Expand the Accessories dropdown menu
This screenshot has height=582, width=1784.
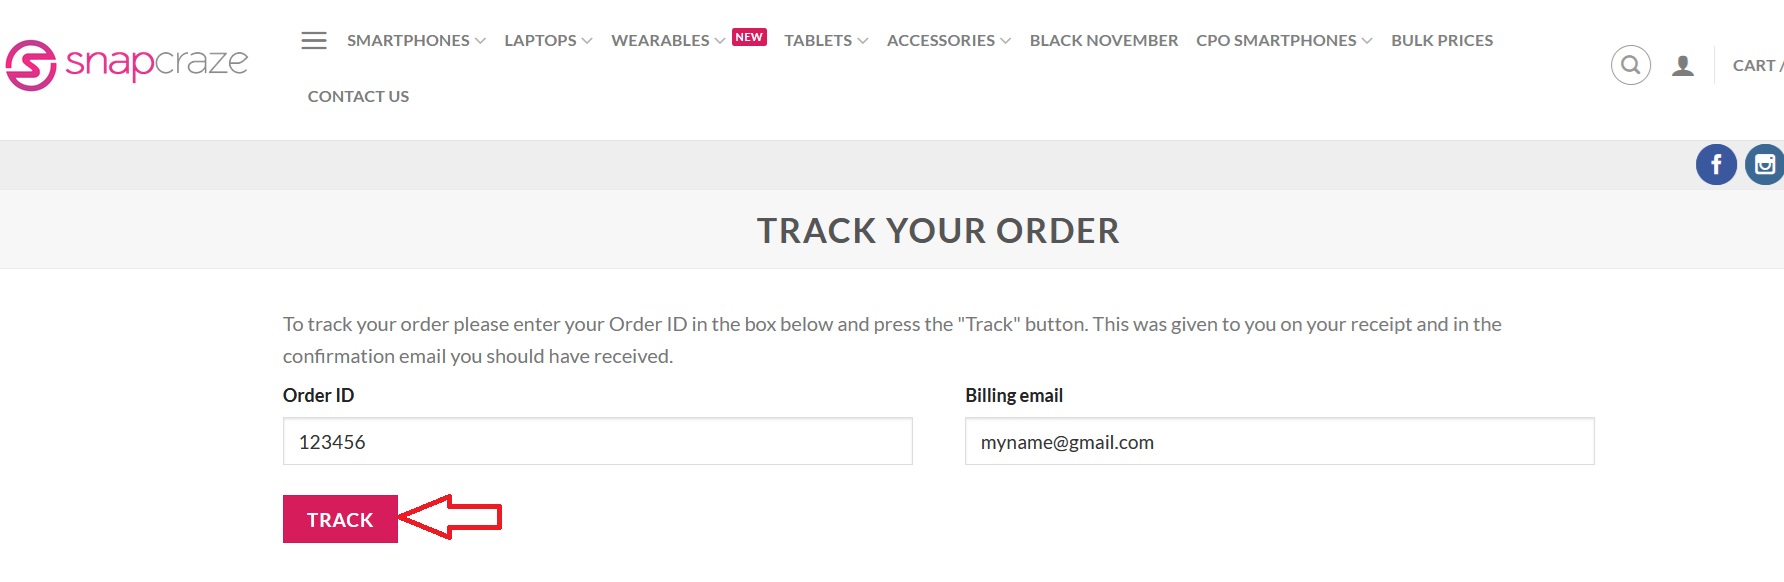(949, 41)
